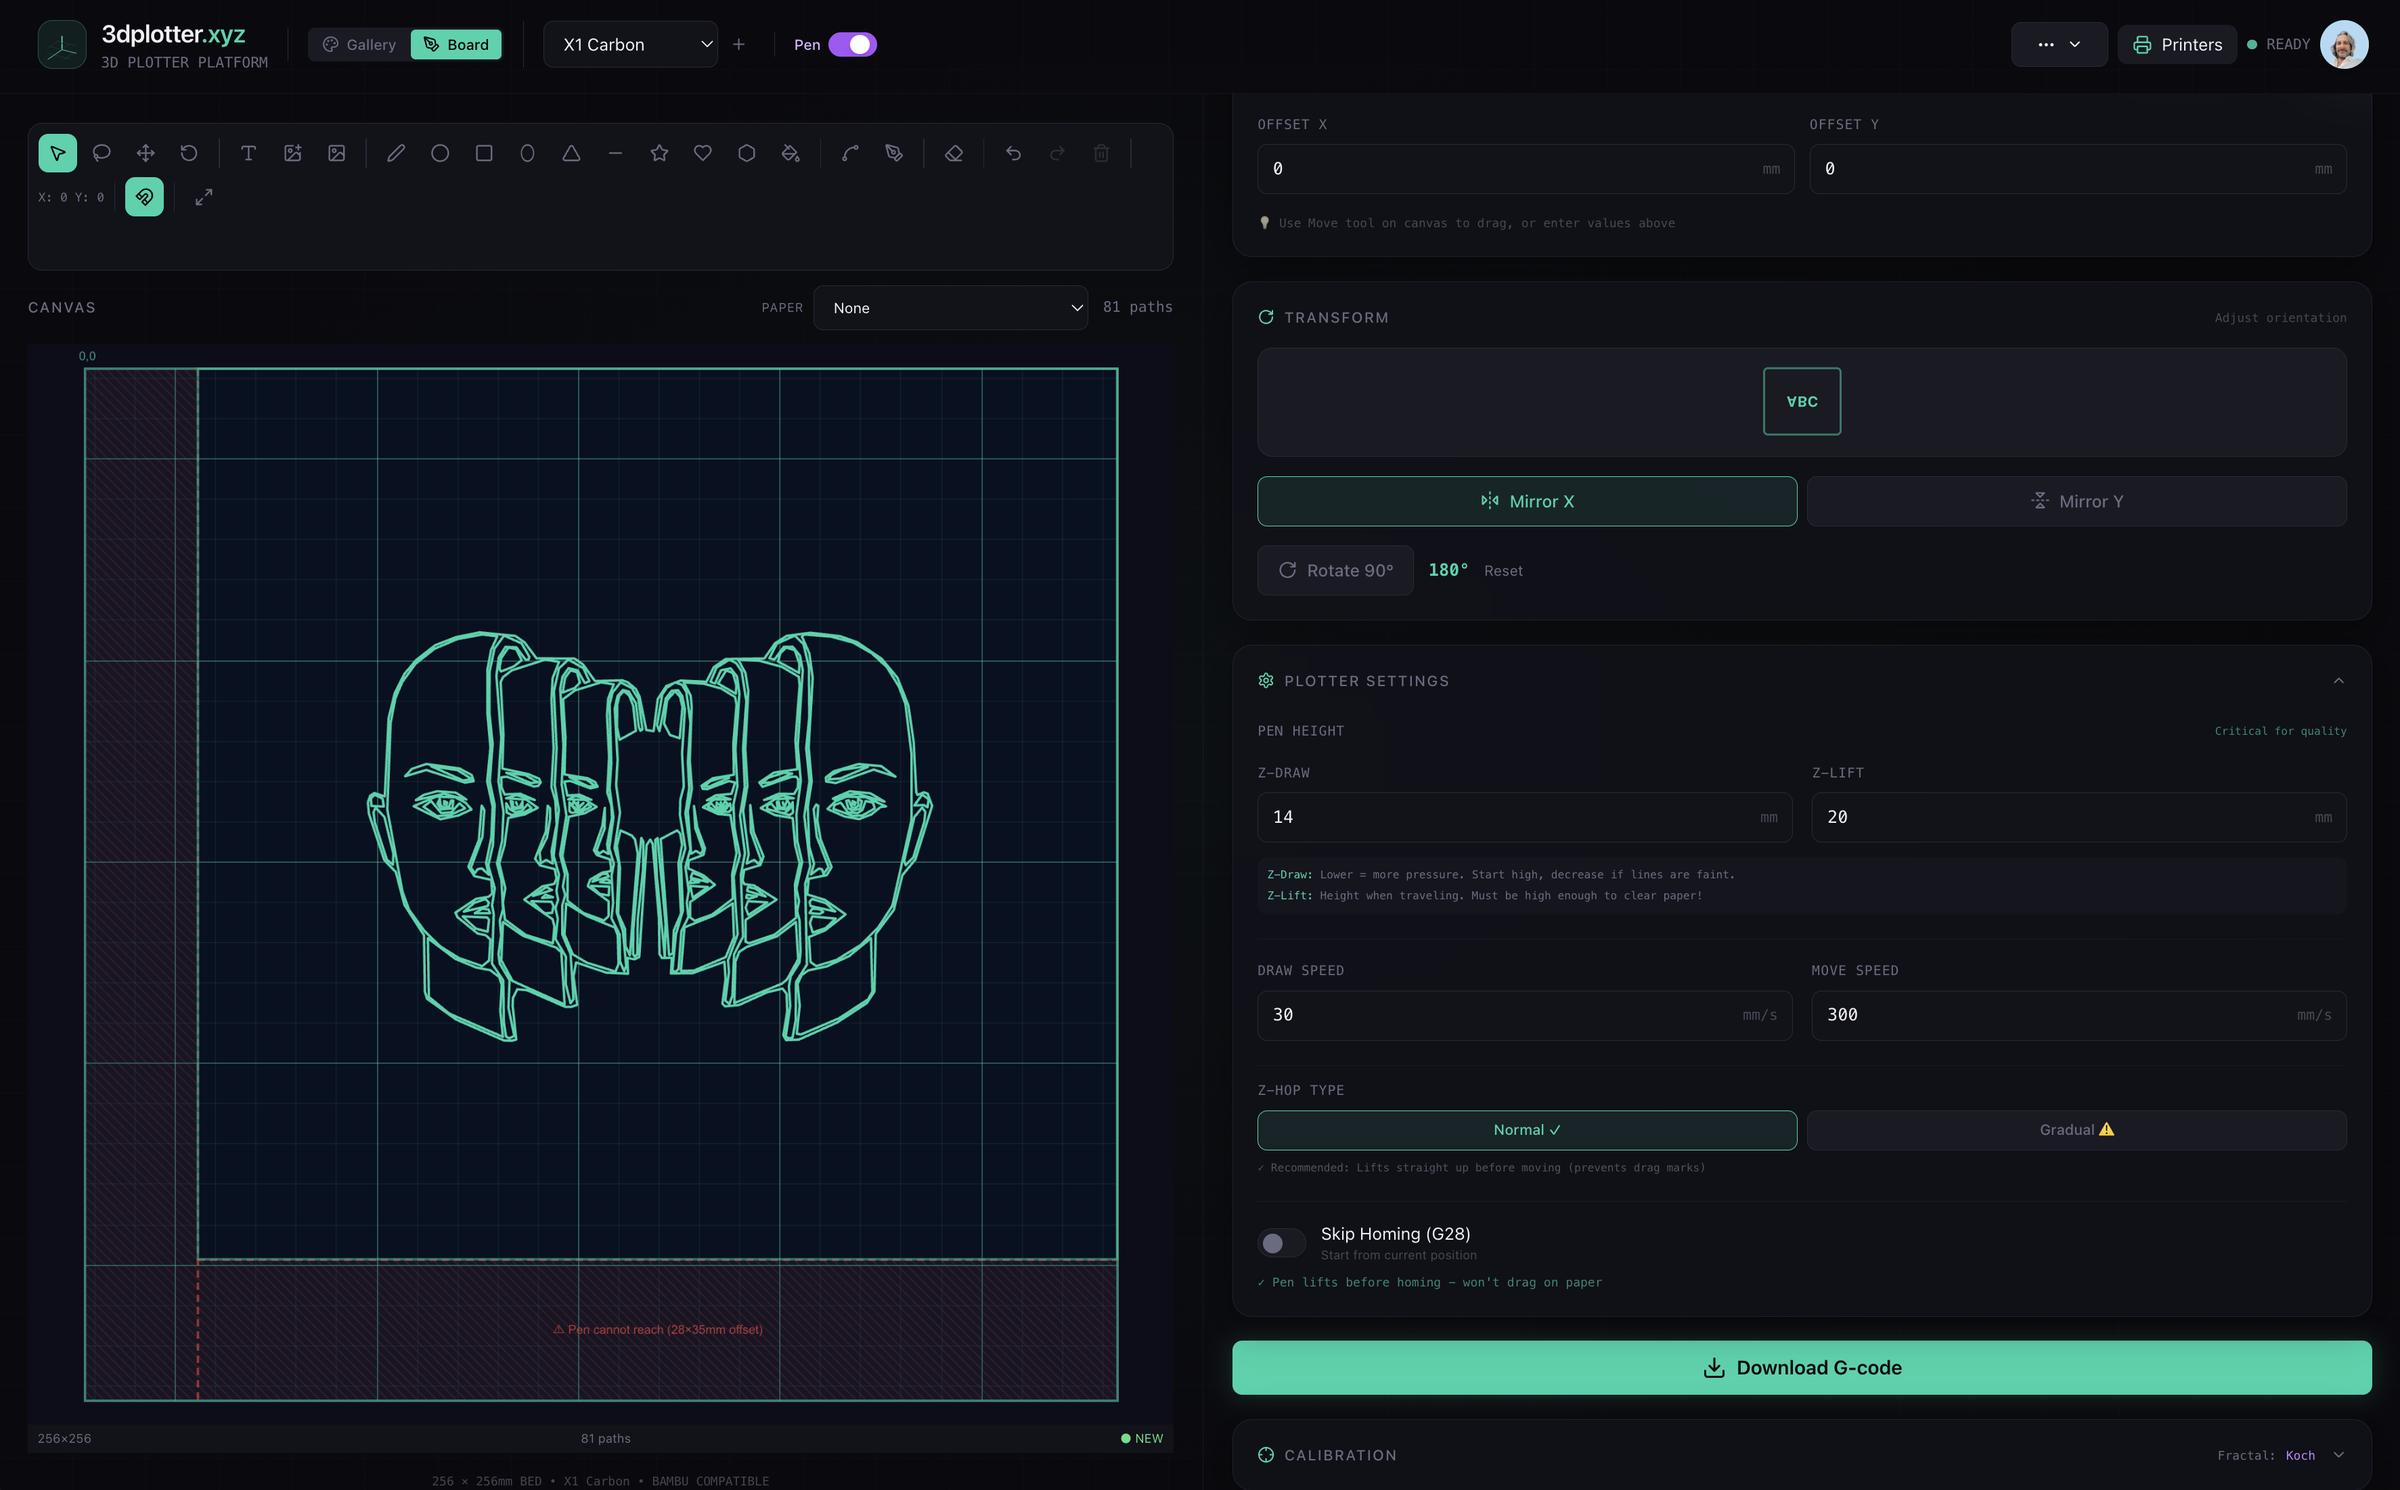Click the expand fullscreen arrows icon
This screenshot has width=2400, height=1490.
[204, 197]
